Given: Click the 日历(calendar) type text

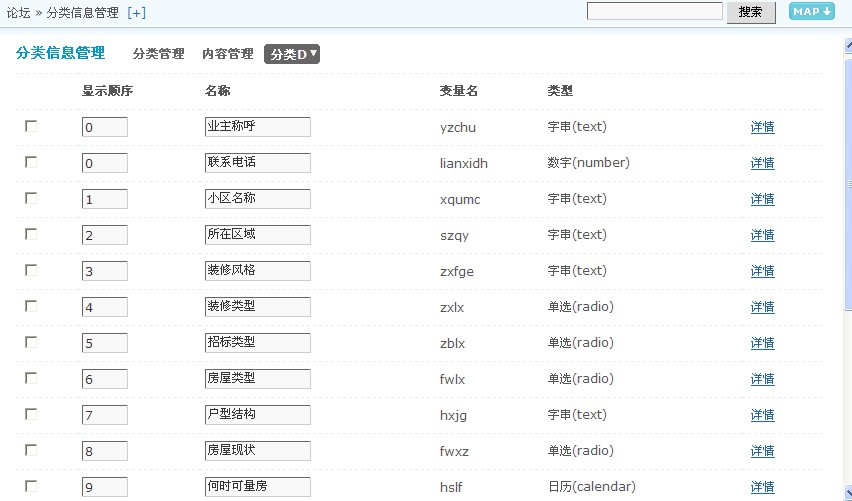Looking at the screenshot, I should 591,486.
